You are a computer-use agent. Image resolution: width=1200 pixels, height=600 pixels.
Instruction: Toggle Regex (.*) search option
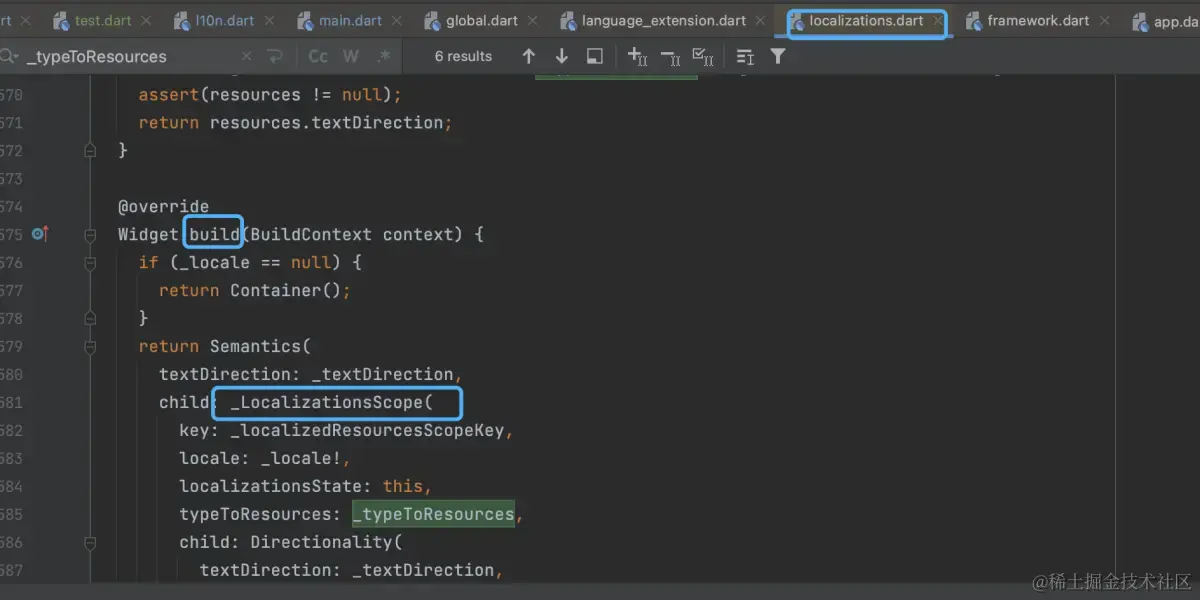(384, 57)
